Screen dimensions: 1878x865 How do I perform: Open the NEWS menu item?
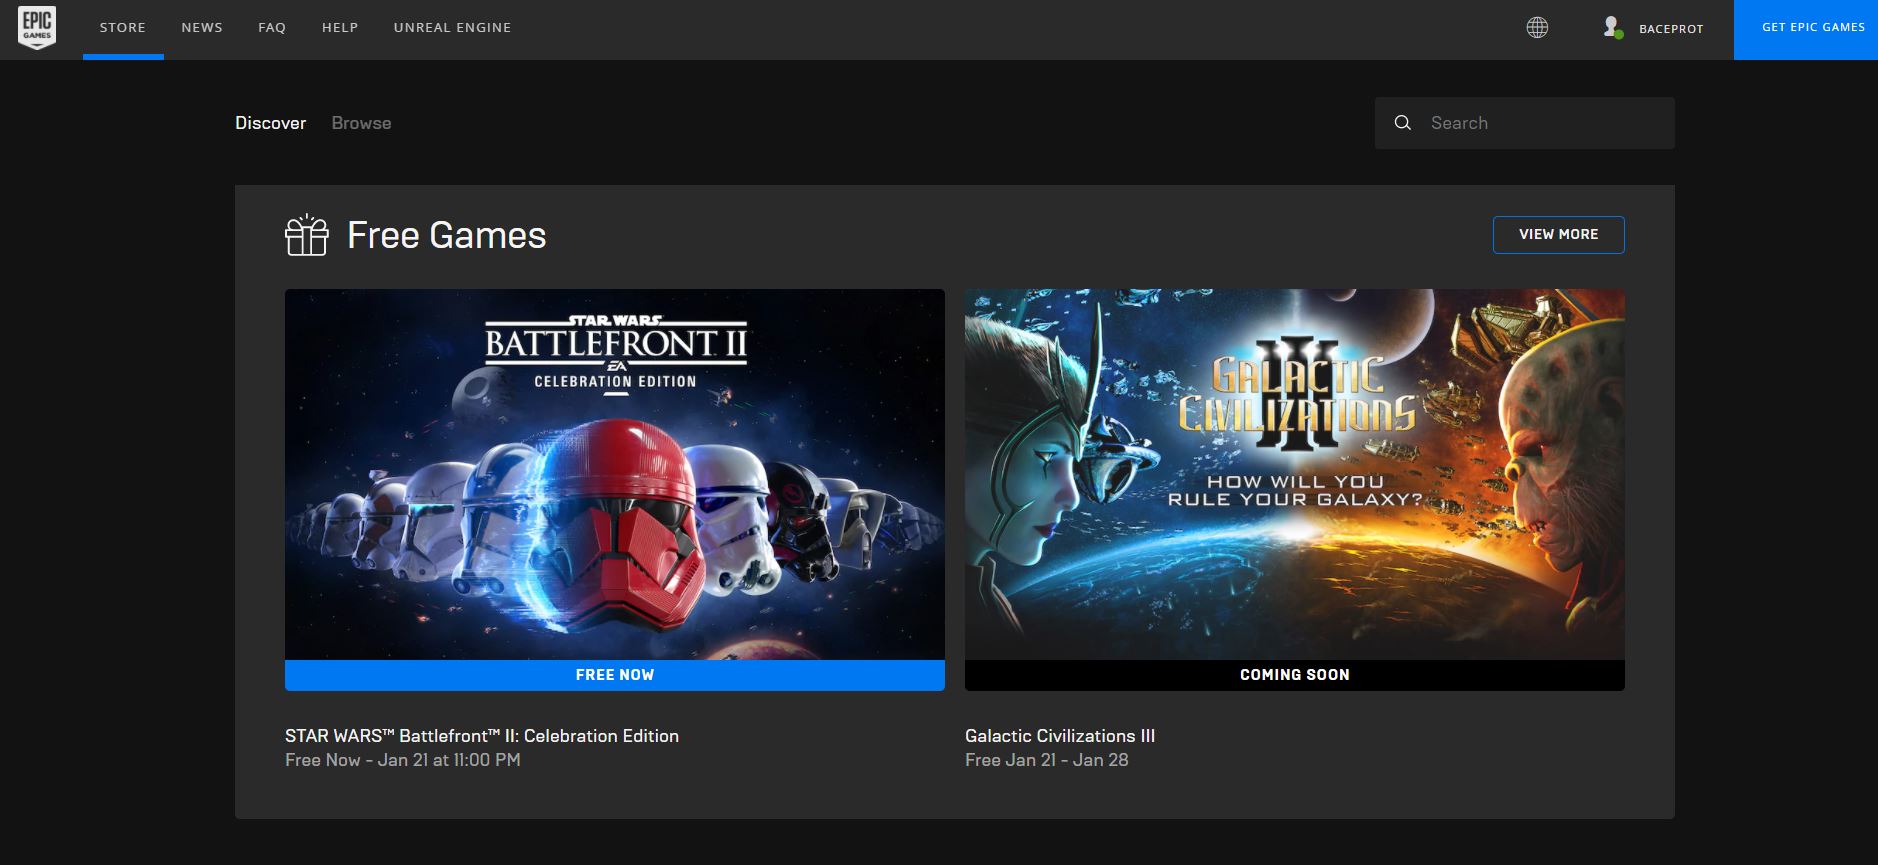(x=202, y=28)
